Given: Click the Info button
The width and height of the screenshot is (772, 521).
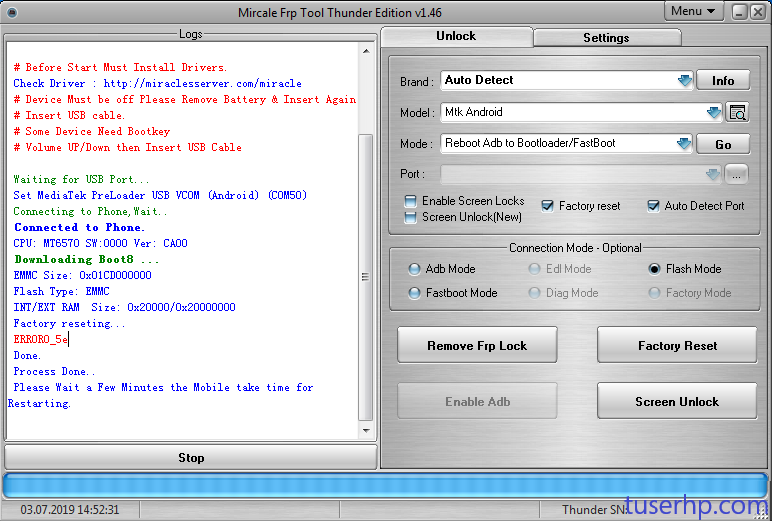Looking at the screenshot, I should tap(723, 81).
